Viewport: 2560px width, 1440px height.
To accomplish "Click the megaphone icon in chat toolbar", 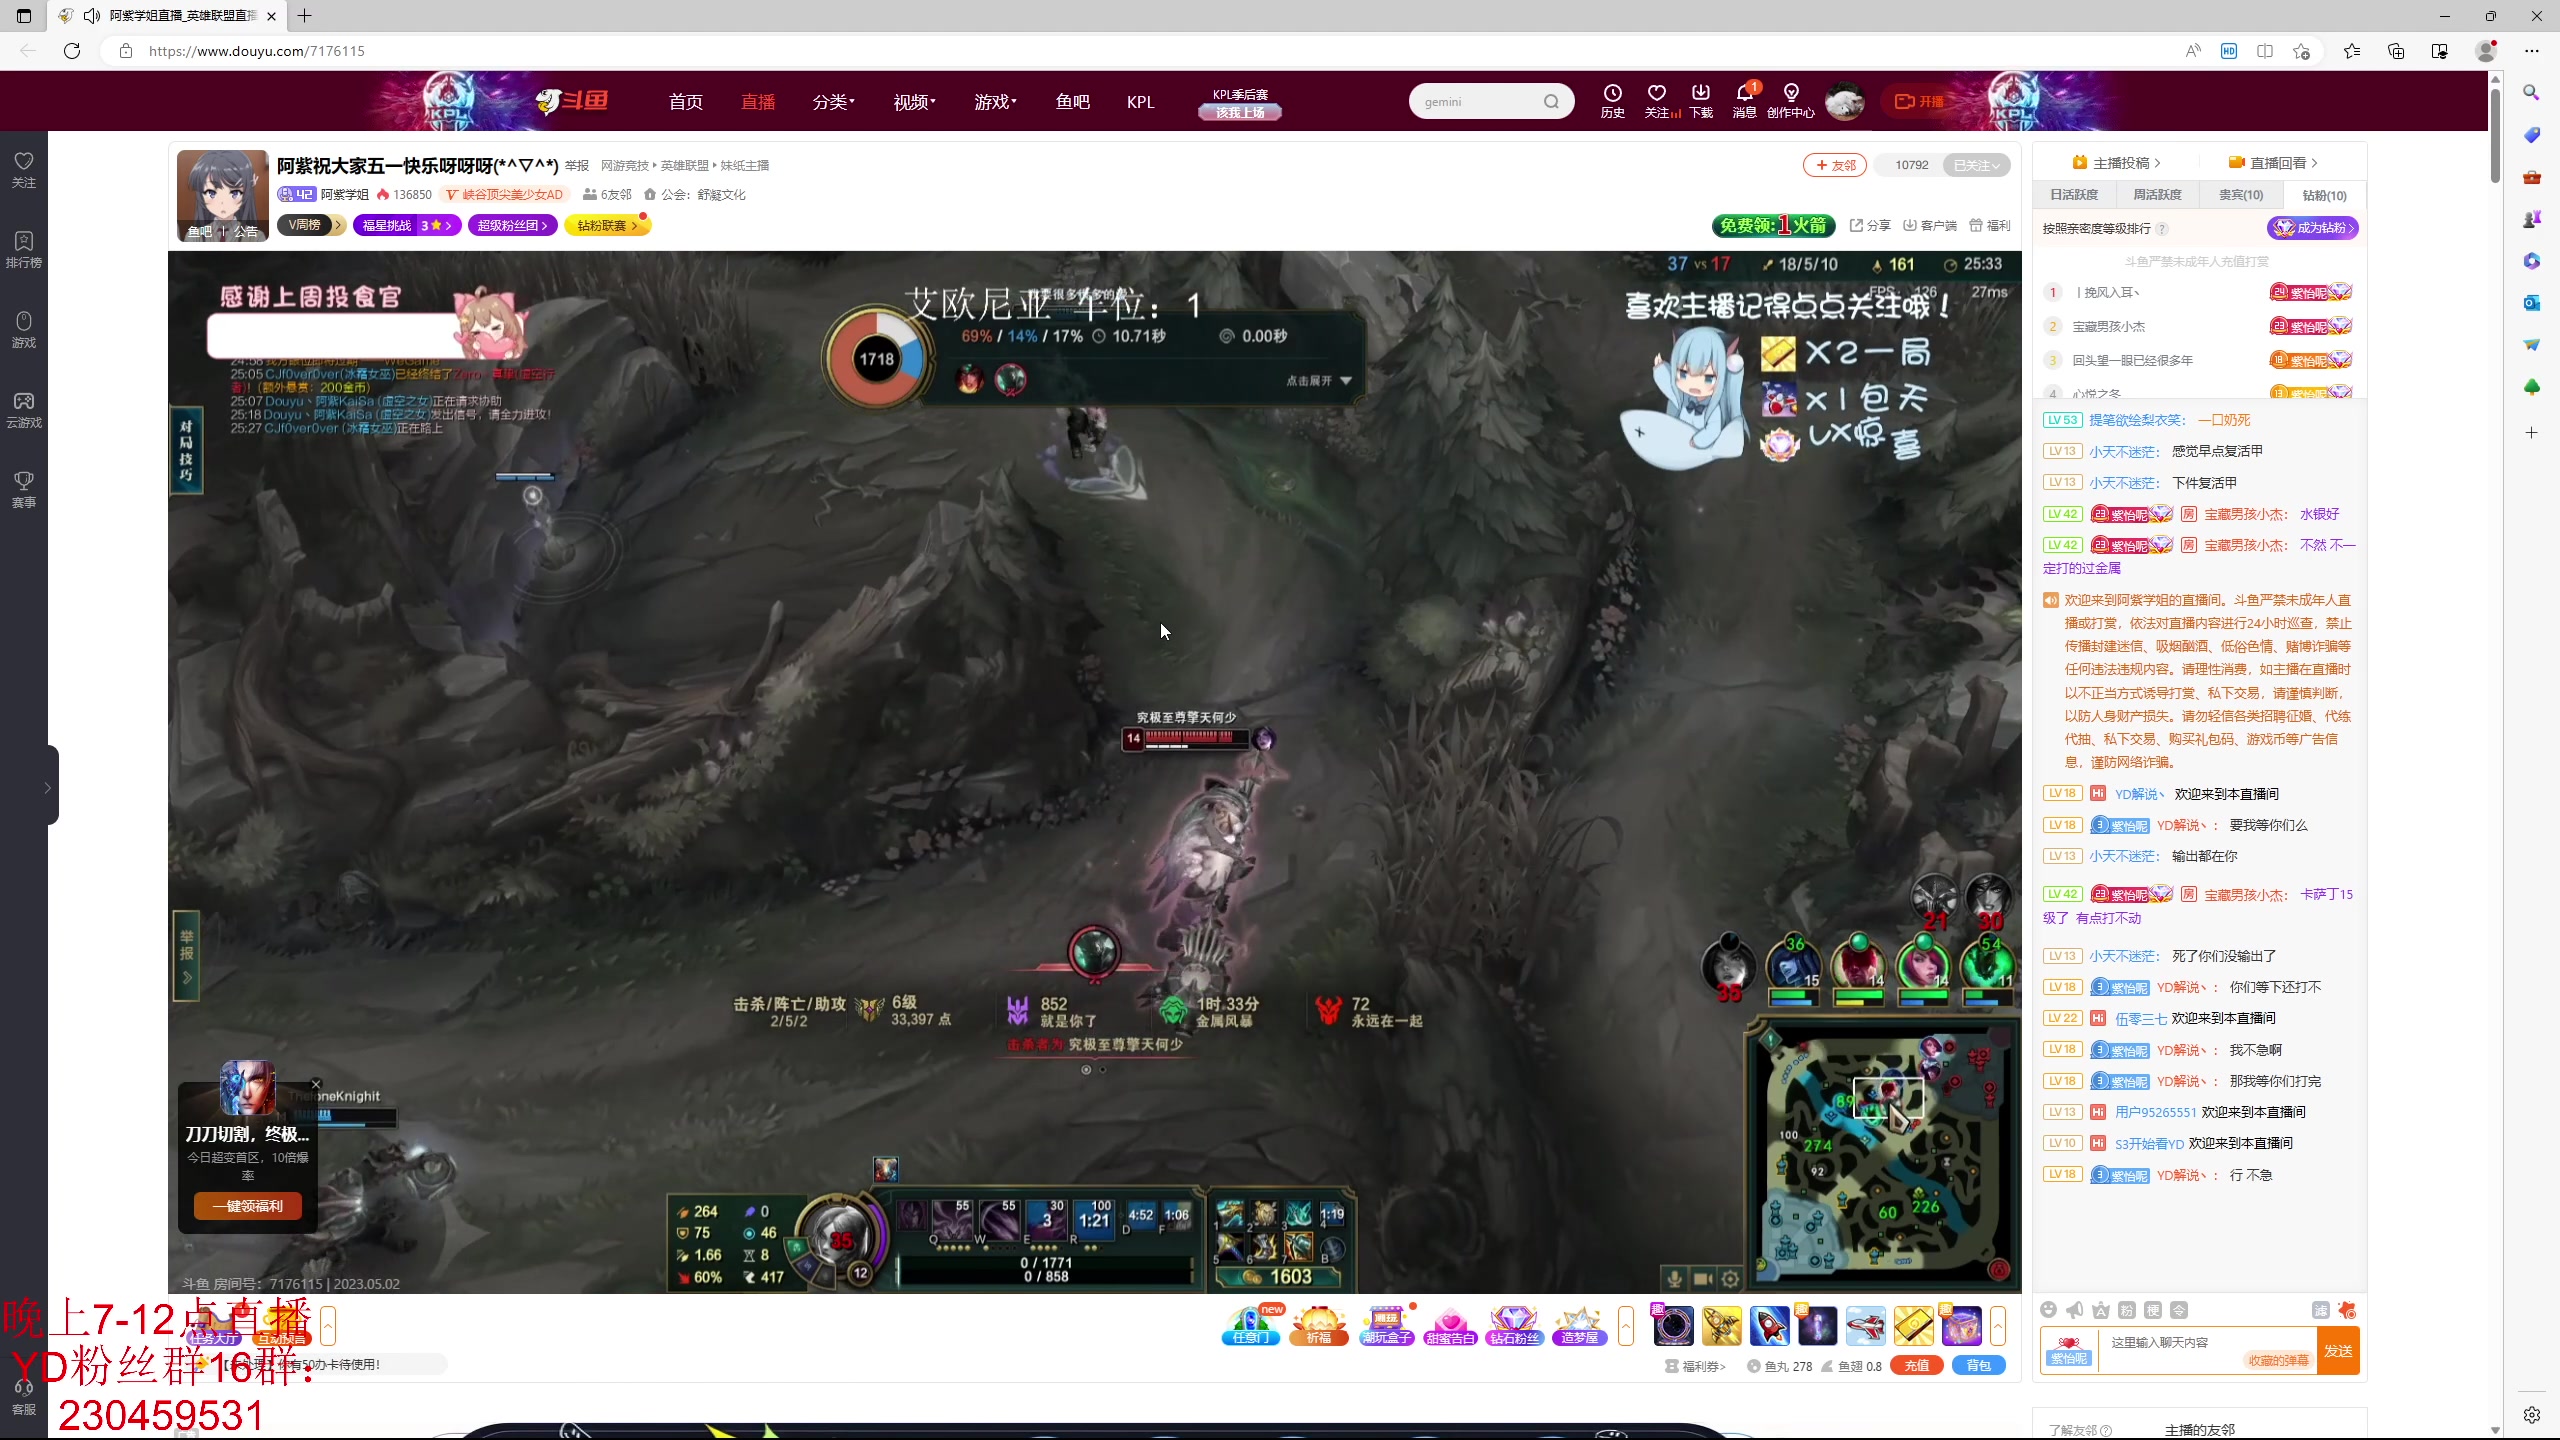I will click(x=2075, y=1310).
